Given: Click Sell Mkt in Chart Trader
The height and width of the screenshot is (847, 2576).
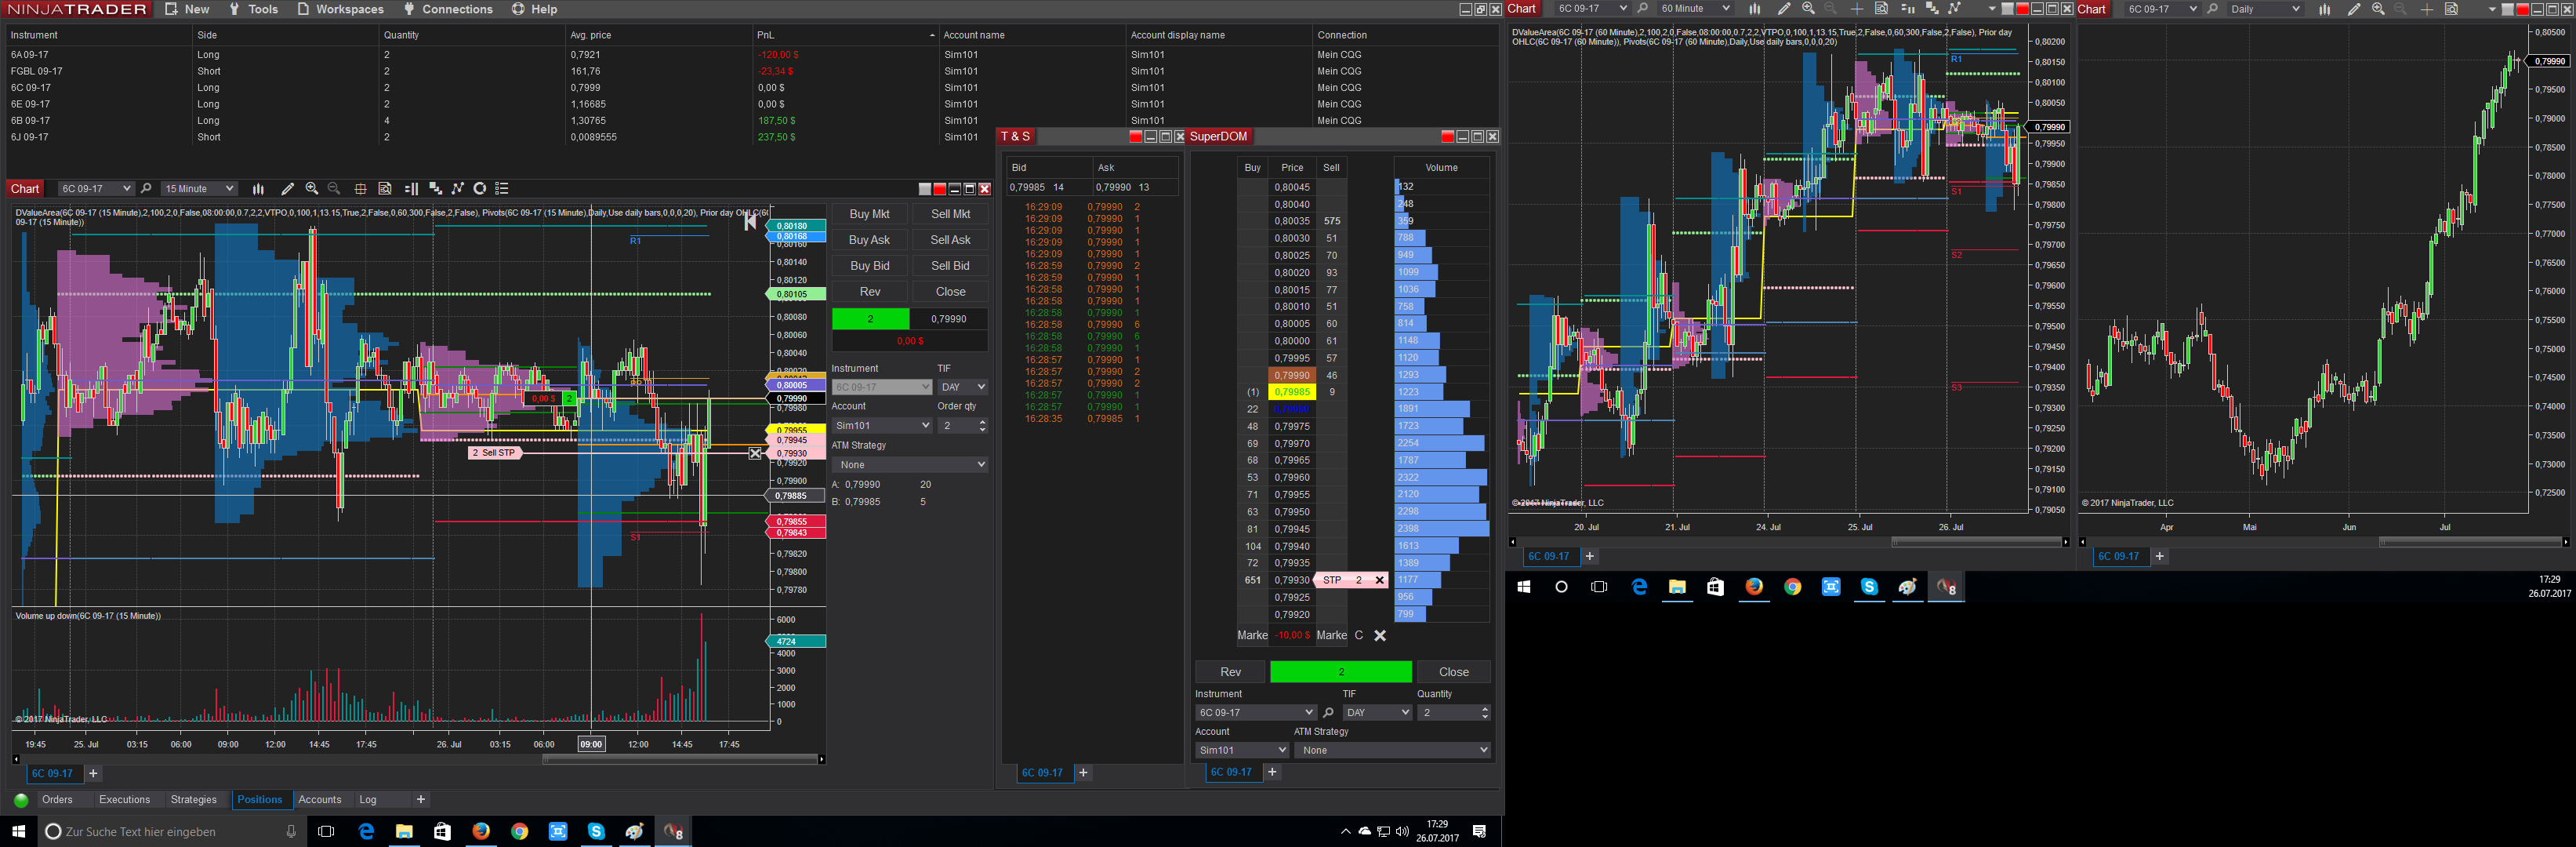Looking at the screenshot, I should (x=950, y=214).
